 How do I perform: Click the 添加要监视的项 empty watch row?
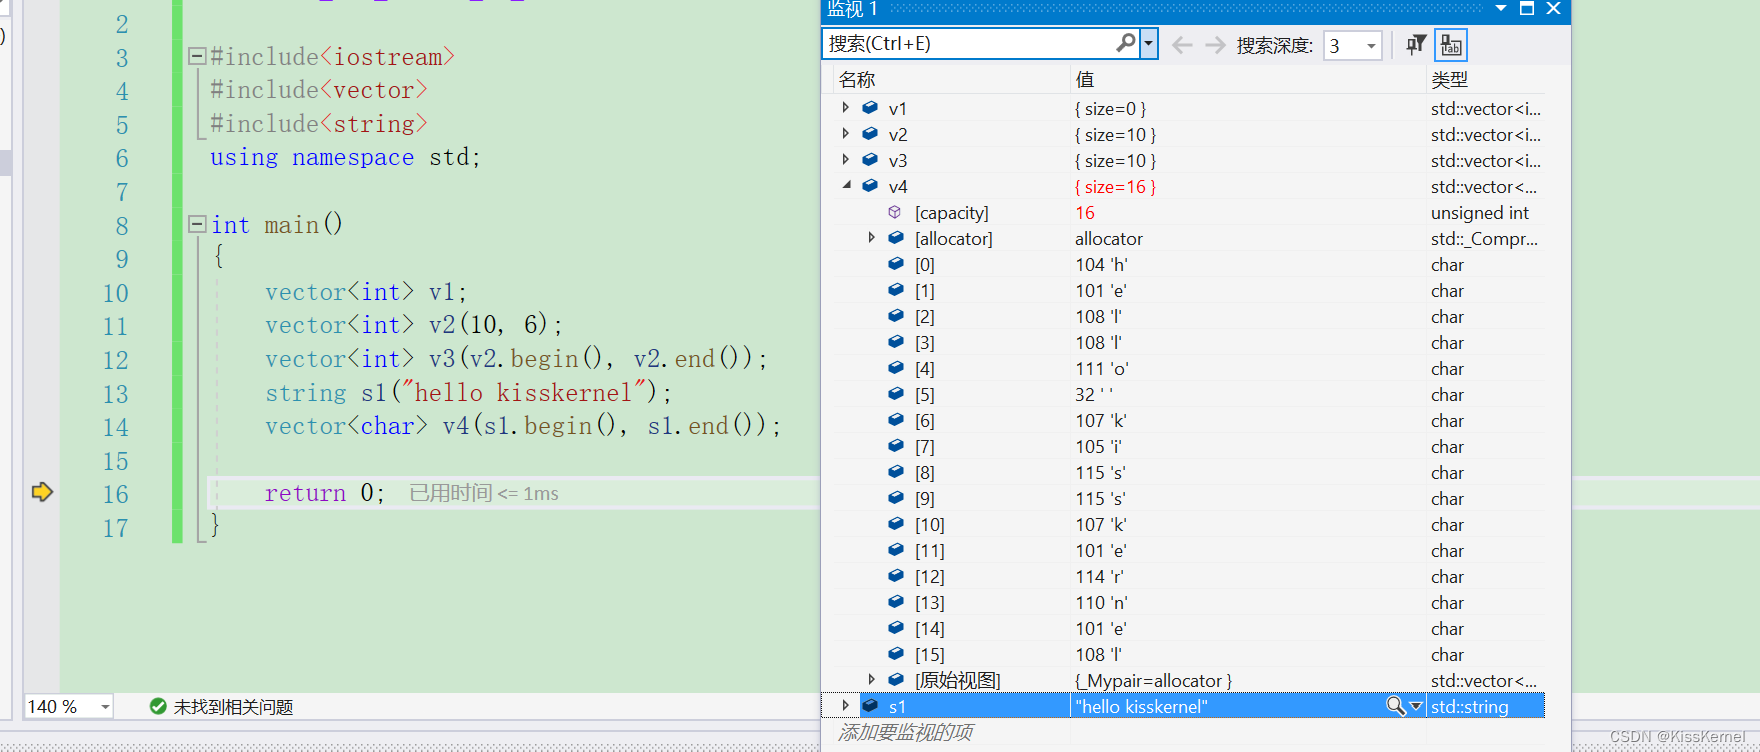(906, 733)
